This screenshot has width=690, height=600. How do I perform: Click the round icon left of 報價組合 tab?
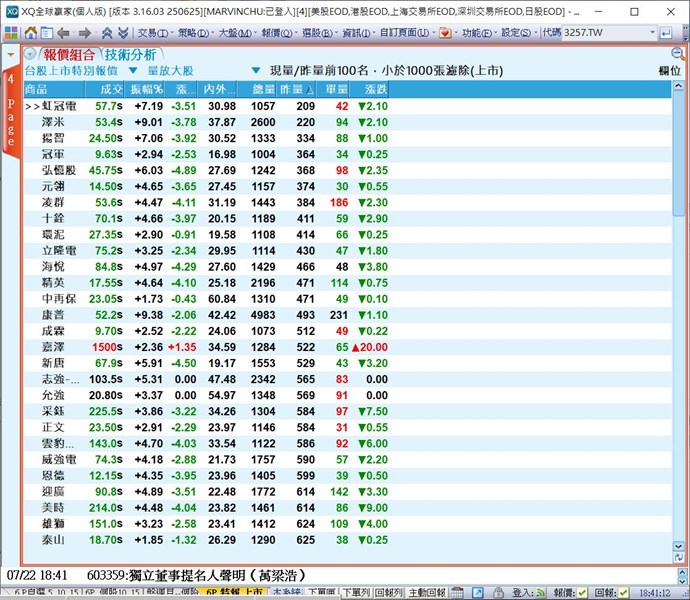coord(29,54)
